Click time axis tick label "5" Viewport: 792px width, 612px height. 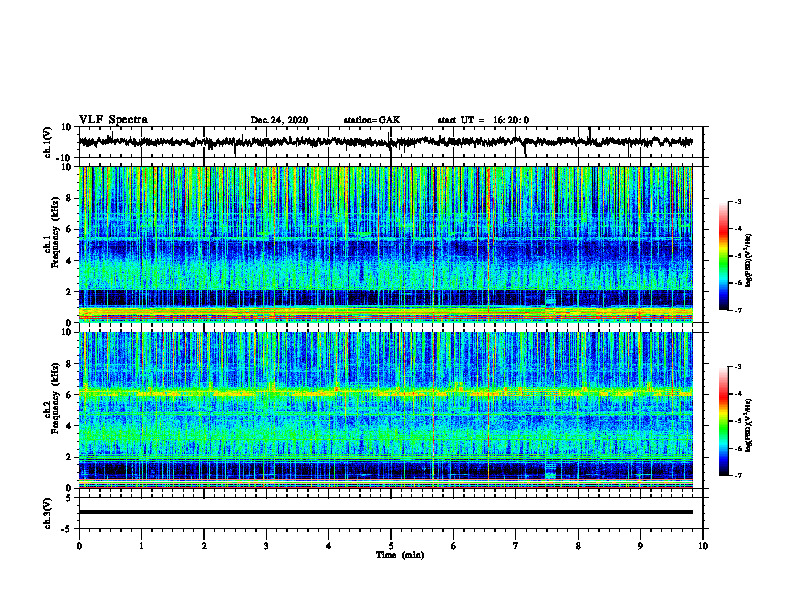(x=391, y=546)
